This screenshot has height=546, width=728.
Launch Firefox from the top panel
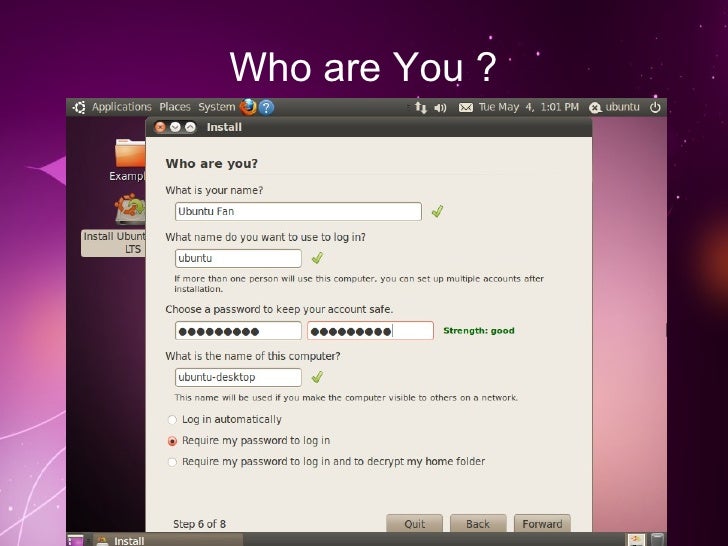click(x=248, y=107)
